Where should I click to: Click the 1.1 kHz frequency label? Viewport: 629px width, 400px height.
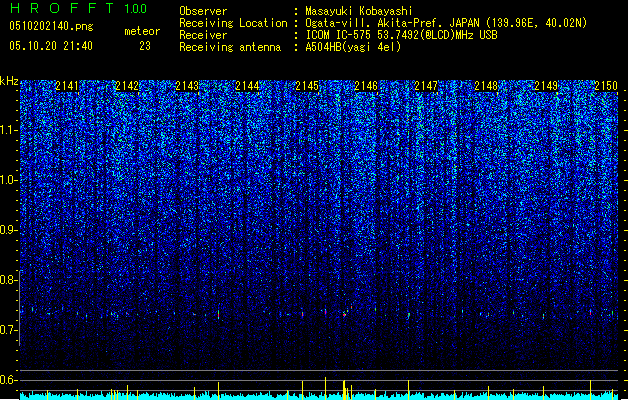coord(8,130)
